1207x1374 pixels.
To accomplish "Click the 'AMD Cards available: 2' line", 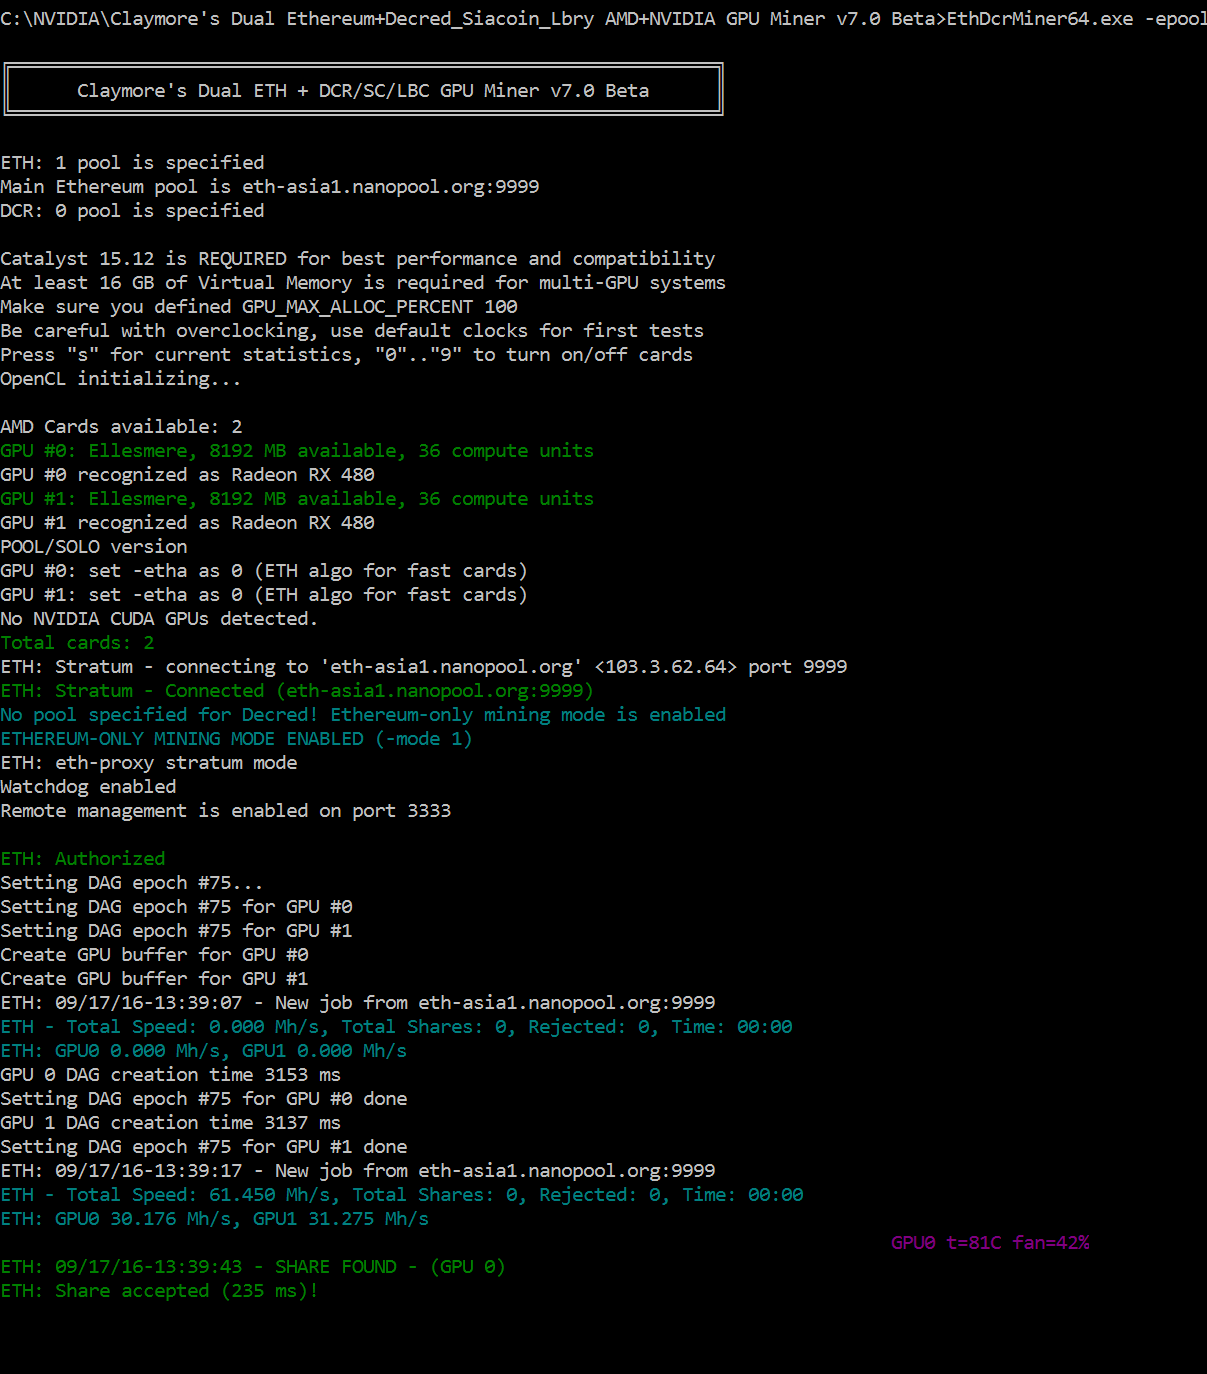I will click(121, 427).
